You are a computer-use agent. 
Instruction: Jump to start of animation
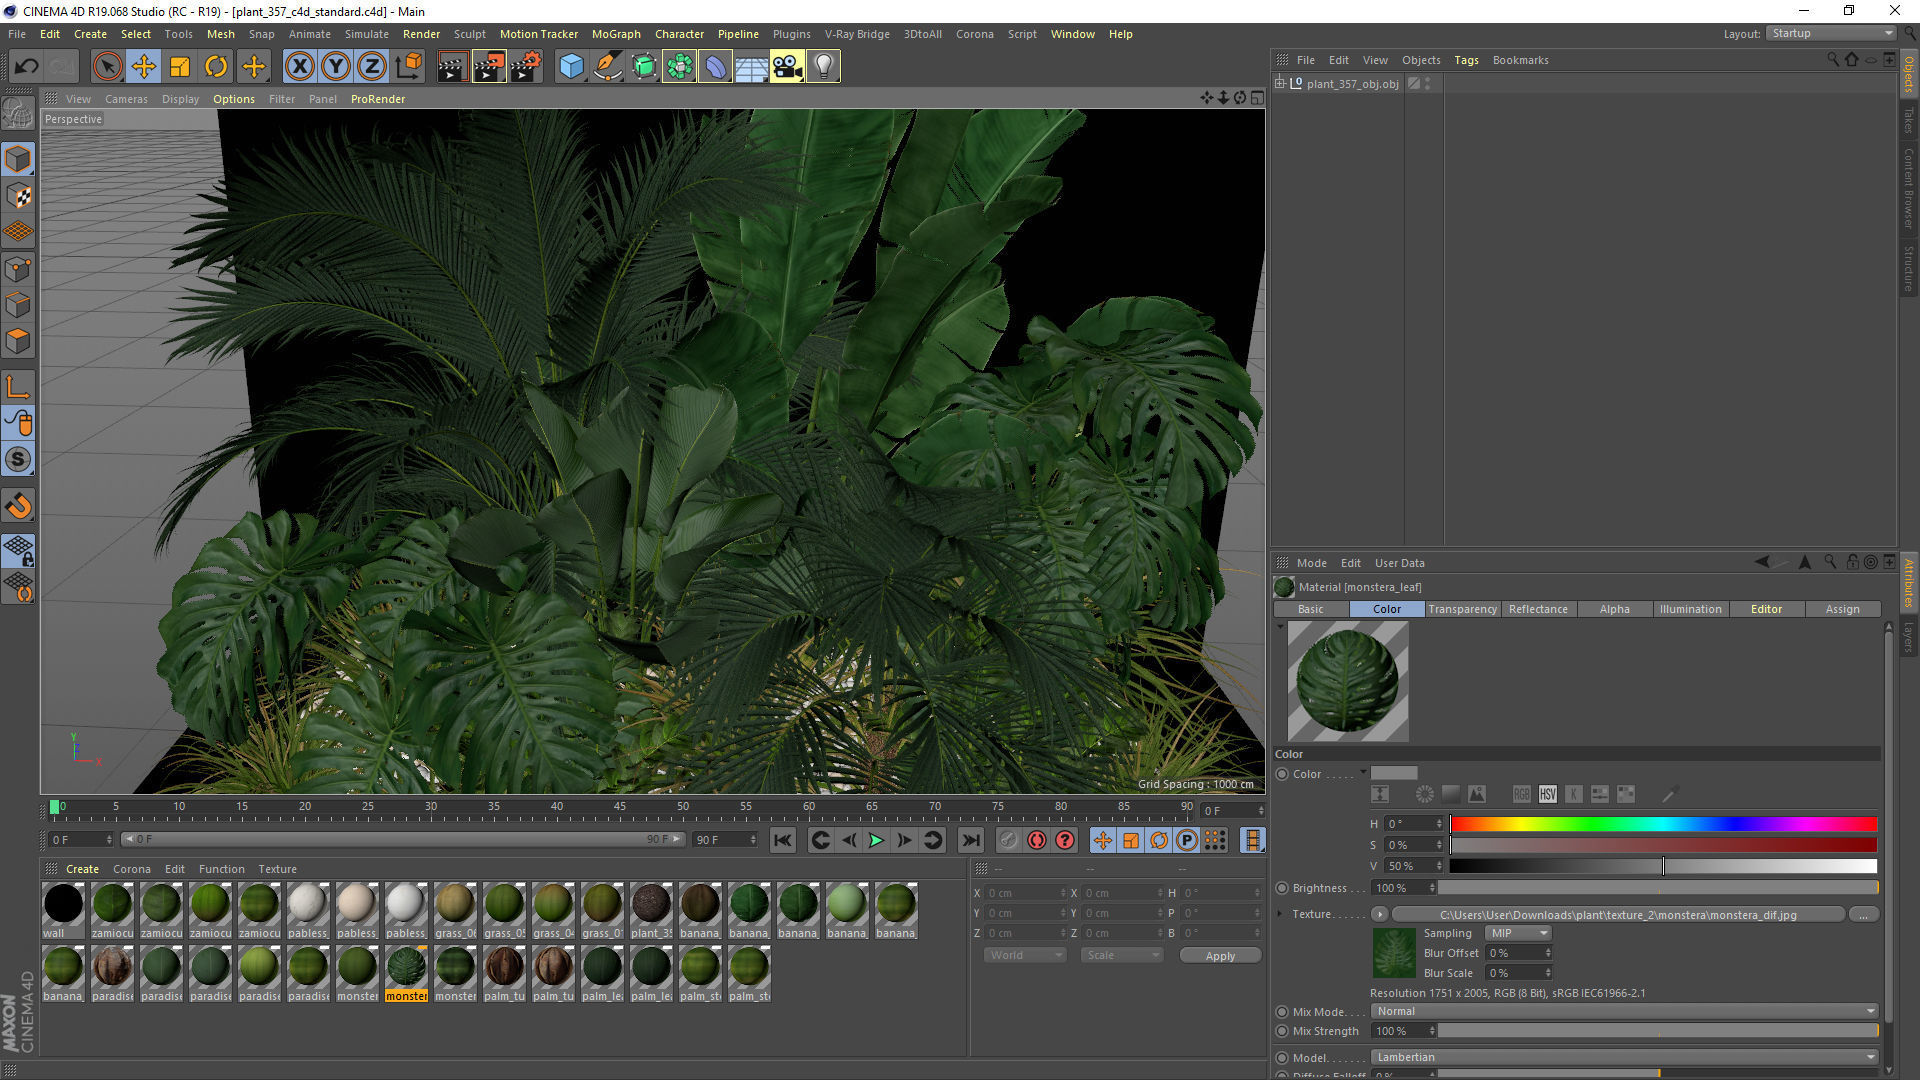(x=782, y=840)
